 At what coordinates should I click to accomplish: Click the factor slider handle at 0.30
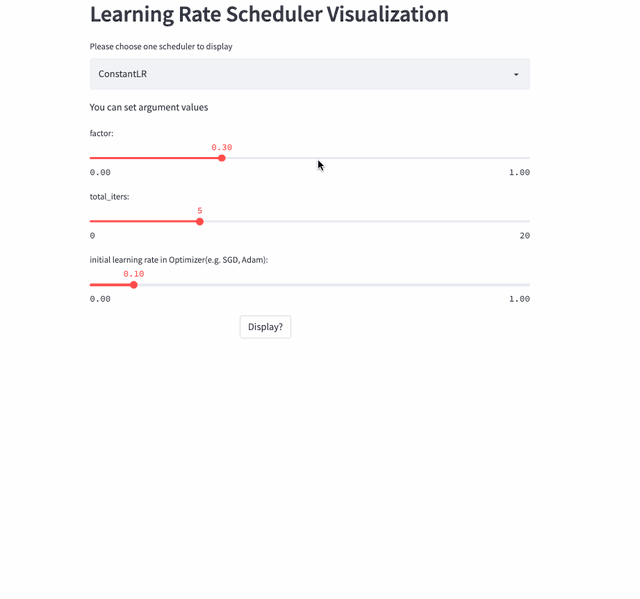(x=222, y=158)
